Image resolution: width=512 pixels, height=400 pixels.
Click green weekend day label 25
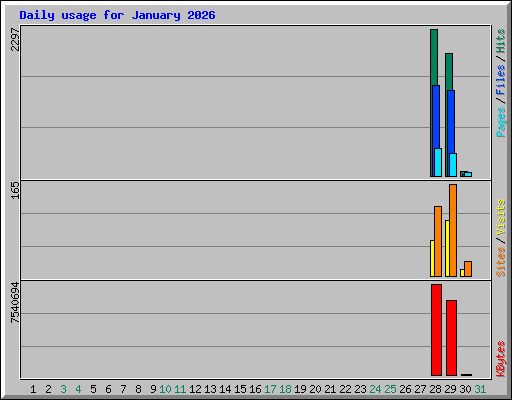coord(390,389)
